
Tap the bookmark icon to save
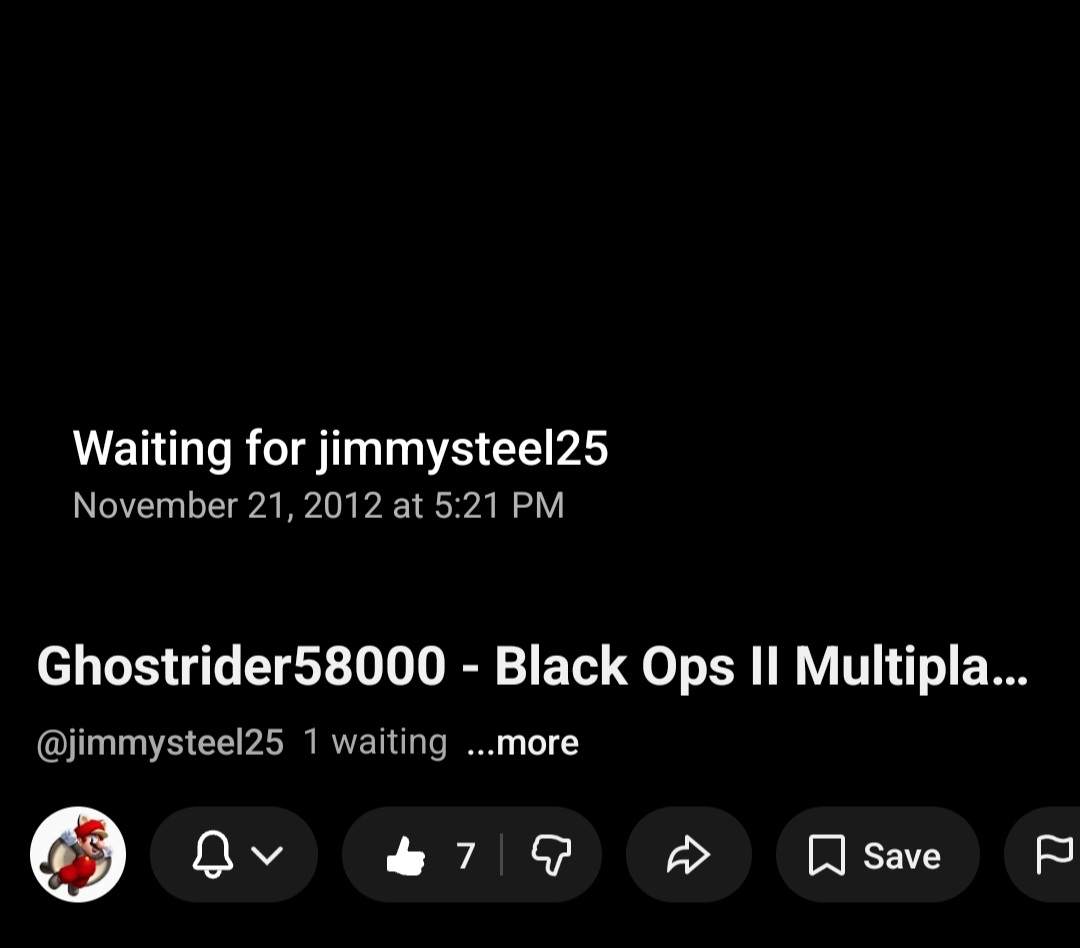[x=826, y=855]
